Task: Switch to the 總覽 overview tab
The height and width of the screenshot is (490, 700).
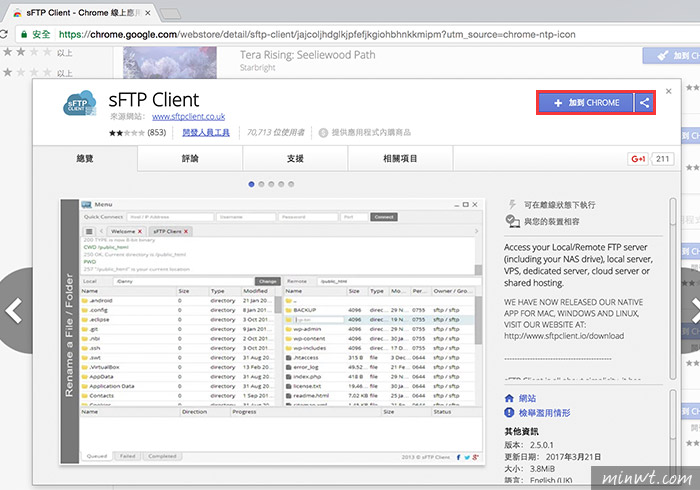Action: (x=85, y=158)
